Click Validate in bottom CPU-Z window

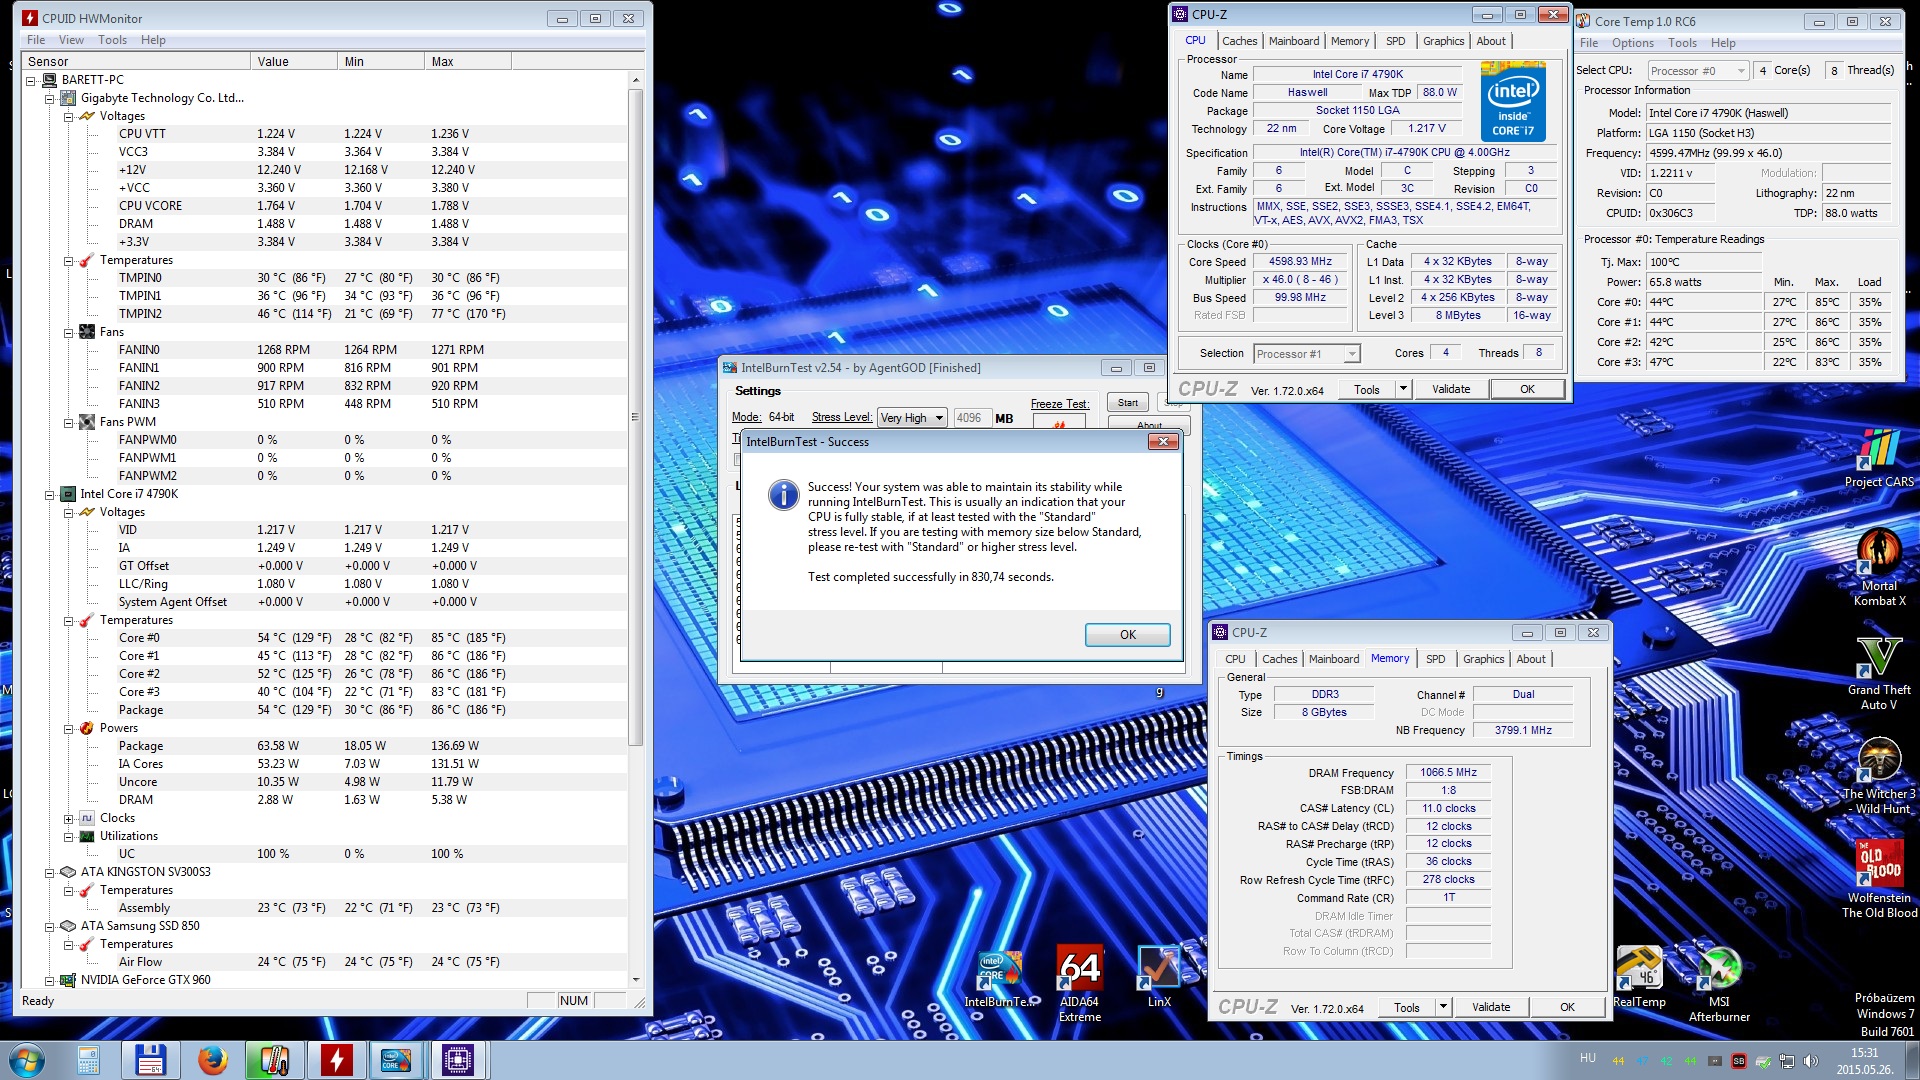tap(1491, 1007)
